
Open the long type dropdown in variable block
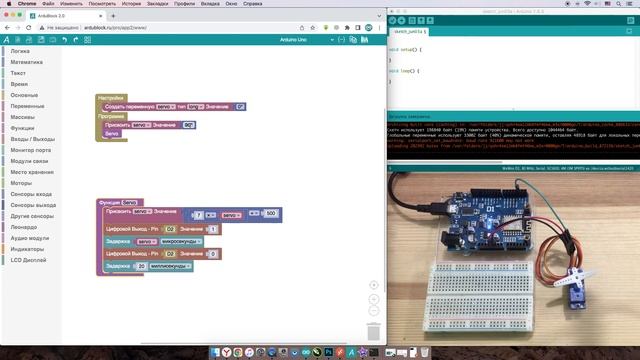(196, 107)
